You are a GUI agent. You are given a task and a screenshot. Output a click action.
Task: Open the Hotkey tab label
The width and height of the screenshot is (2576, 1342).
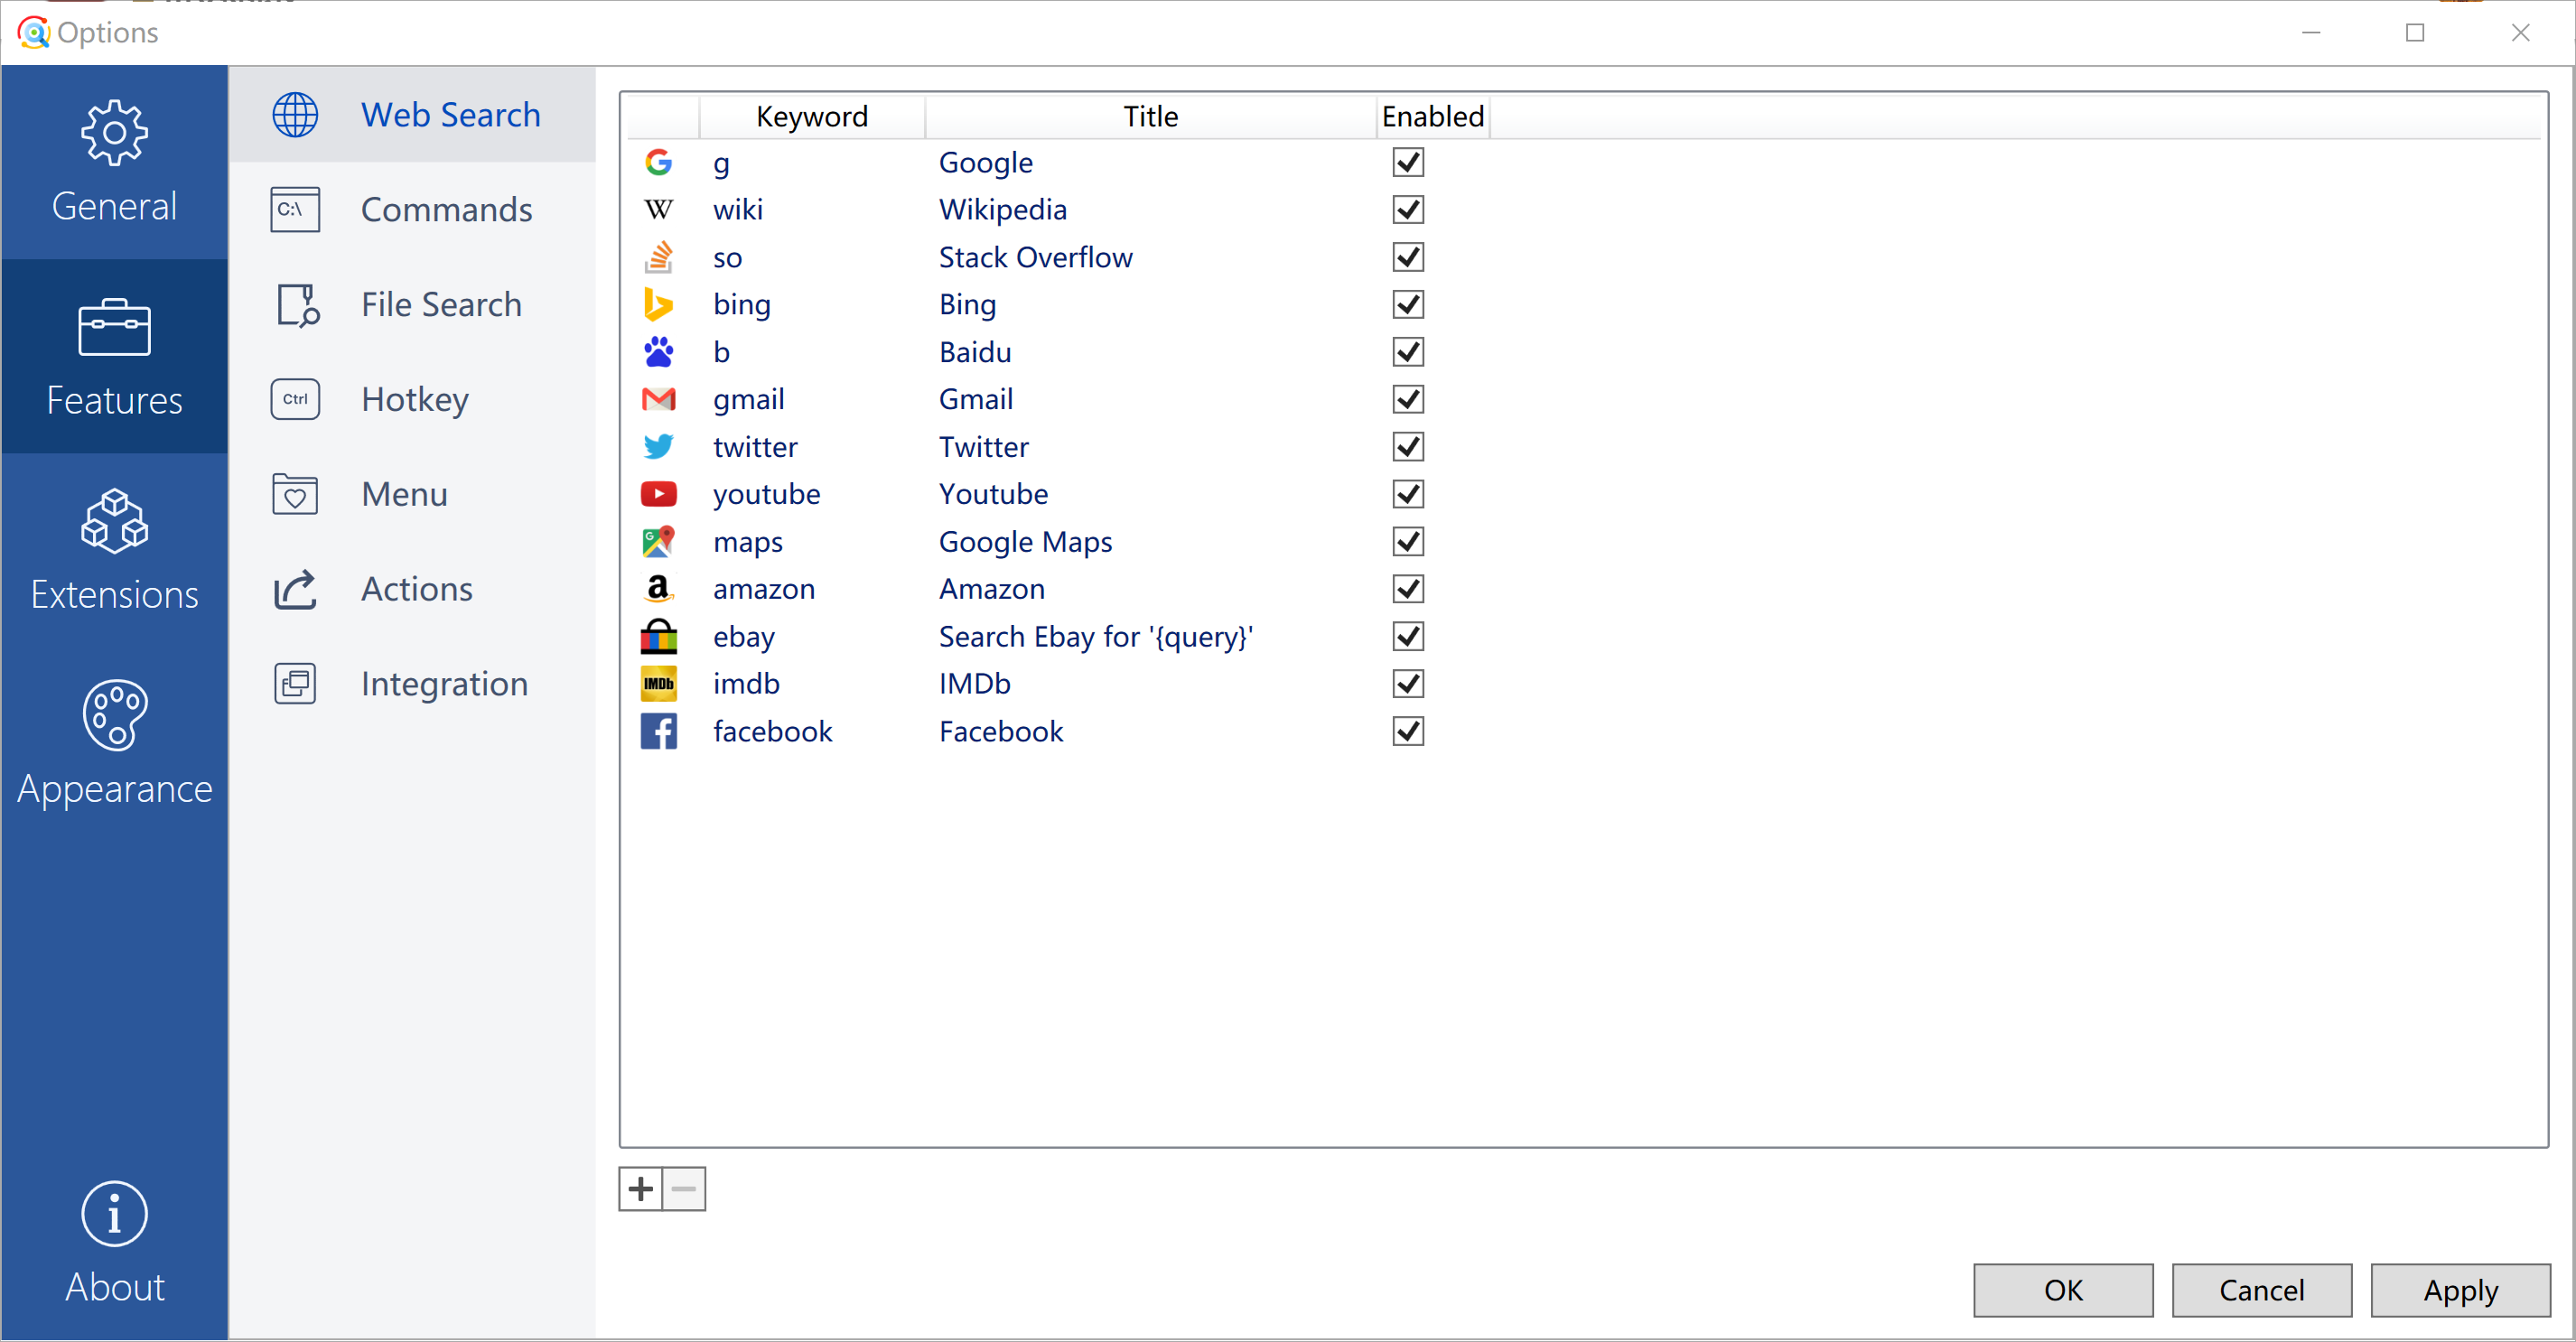[415, 400]
